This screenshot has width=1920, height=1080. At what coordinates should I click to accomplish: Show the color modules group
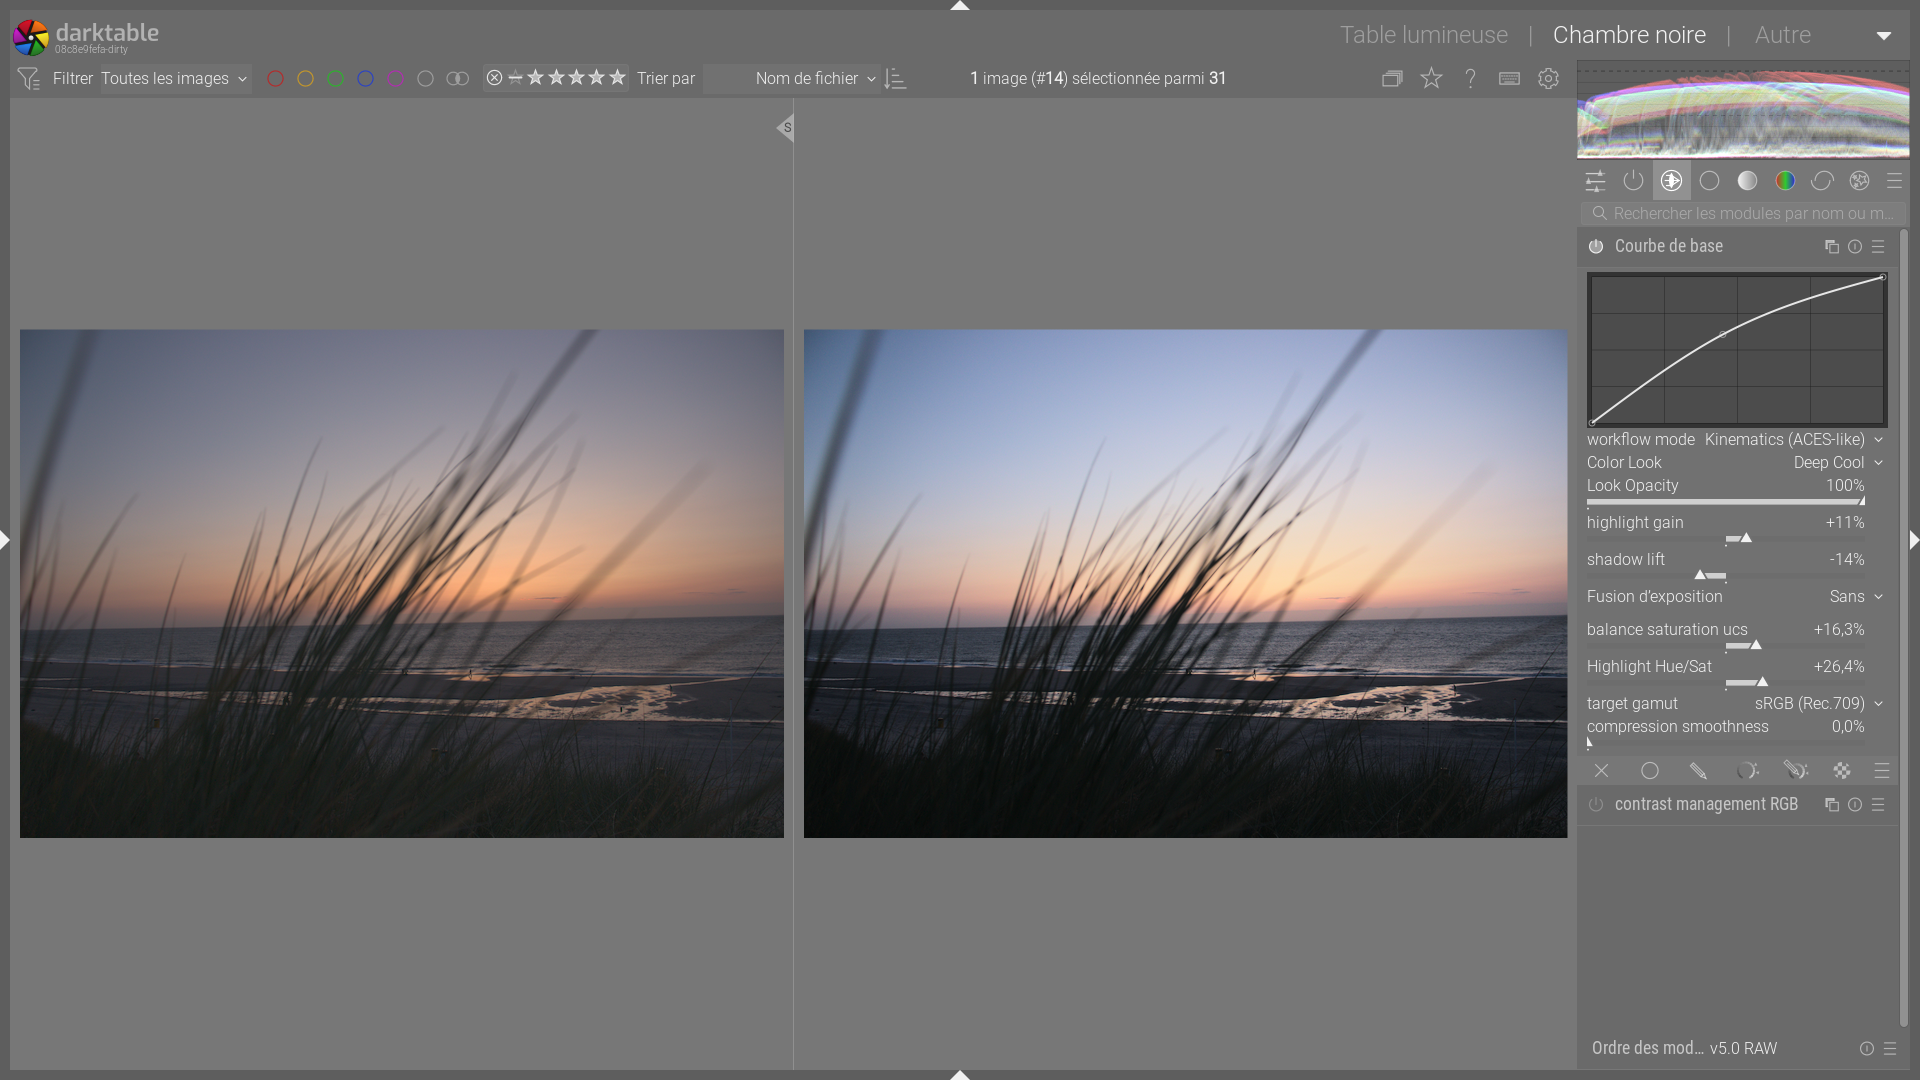point(1785,181)
